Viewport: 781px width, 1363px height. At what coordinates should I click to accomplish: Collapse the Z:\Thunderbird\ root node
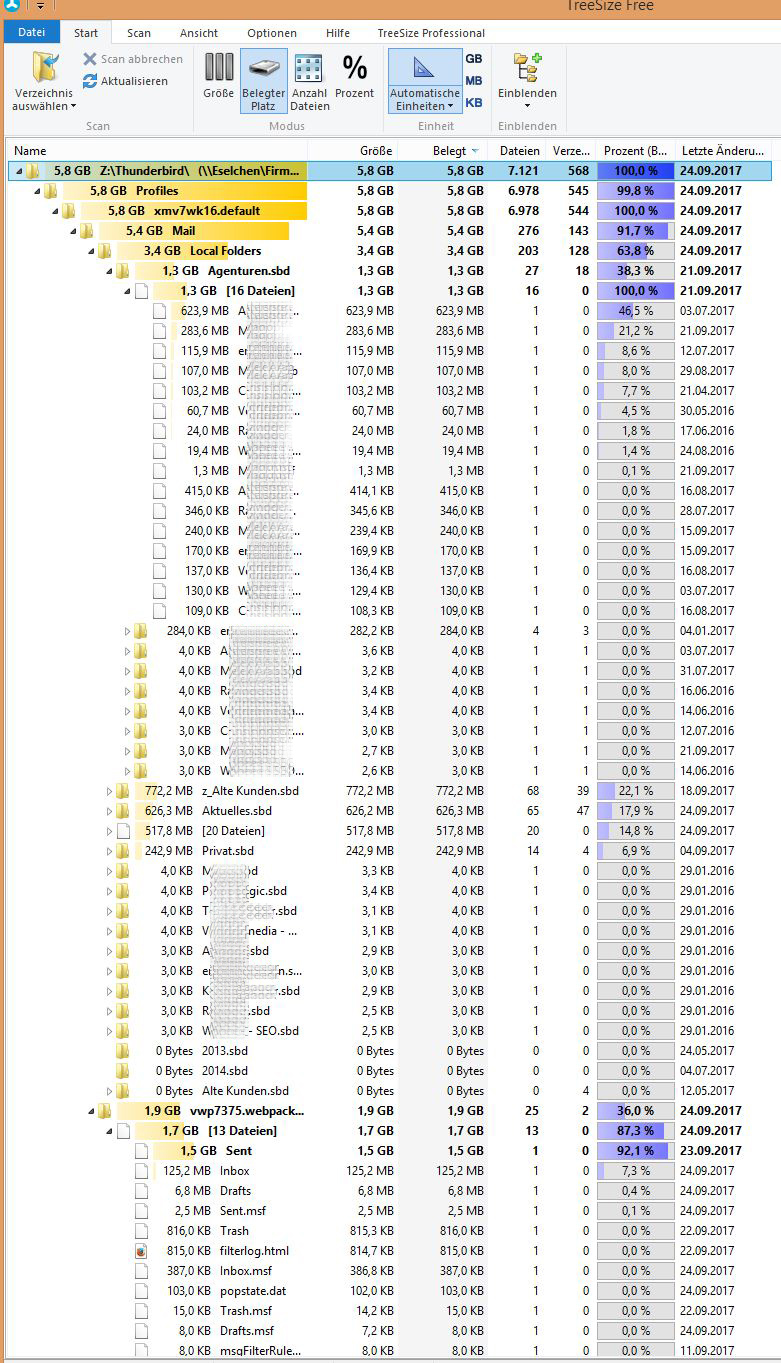point(19,171)
